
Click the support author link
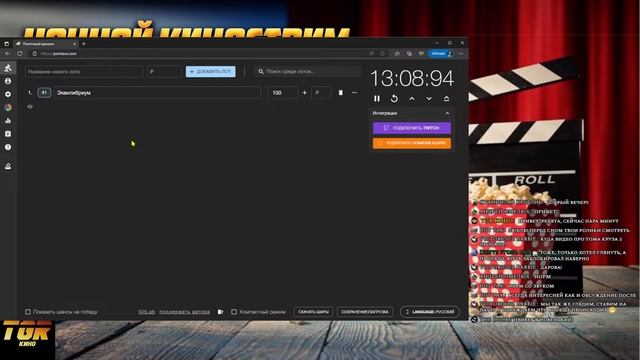click(x=184, y=312)
